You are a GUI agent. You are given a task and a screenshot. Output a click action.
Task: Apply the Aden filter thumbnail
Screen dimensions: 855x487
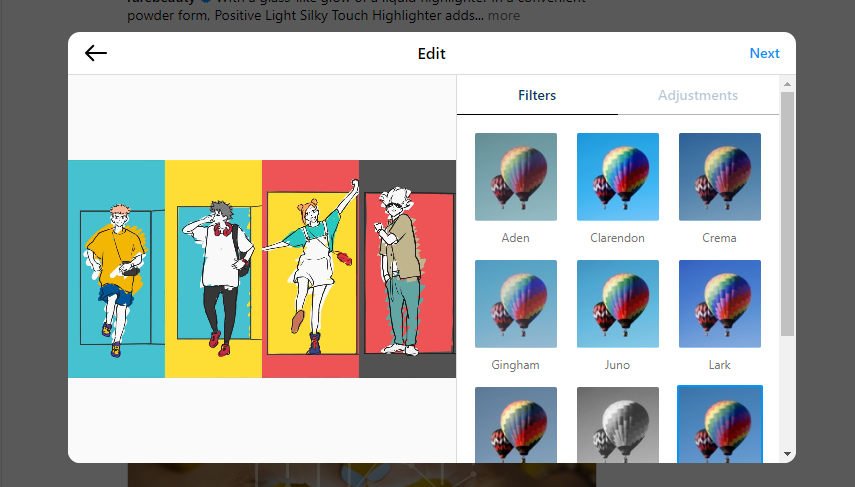coord(515,174)
